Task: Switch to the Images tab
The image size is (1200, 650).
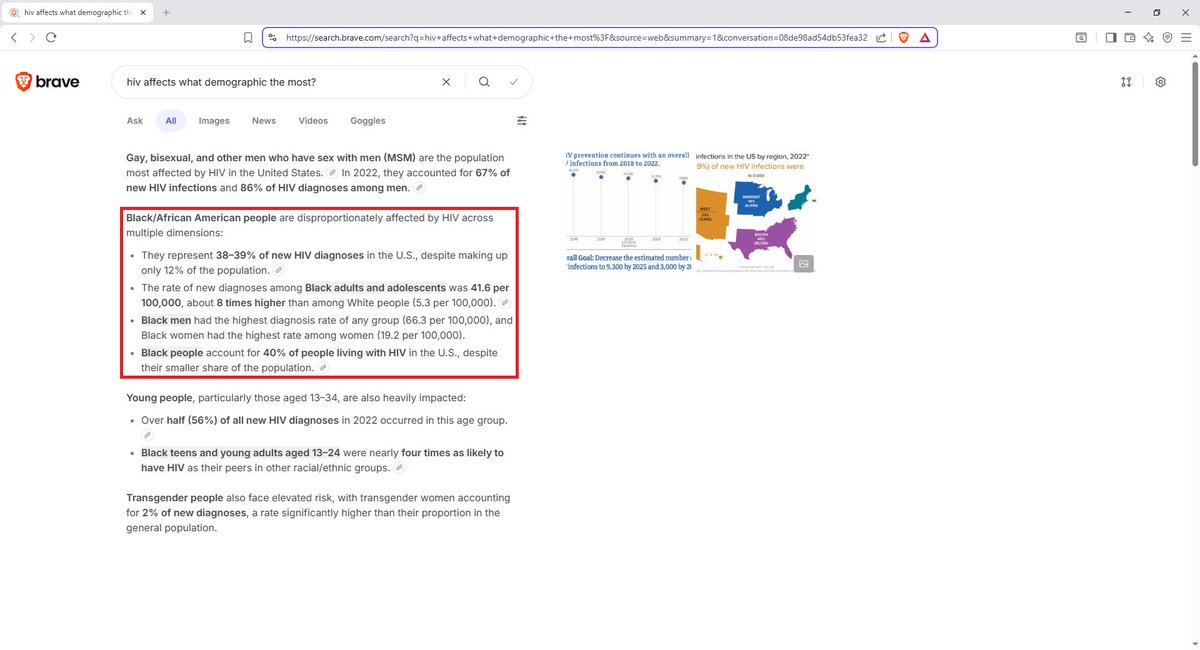Action: pyautogui.click(x=214, y=121)
